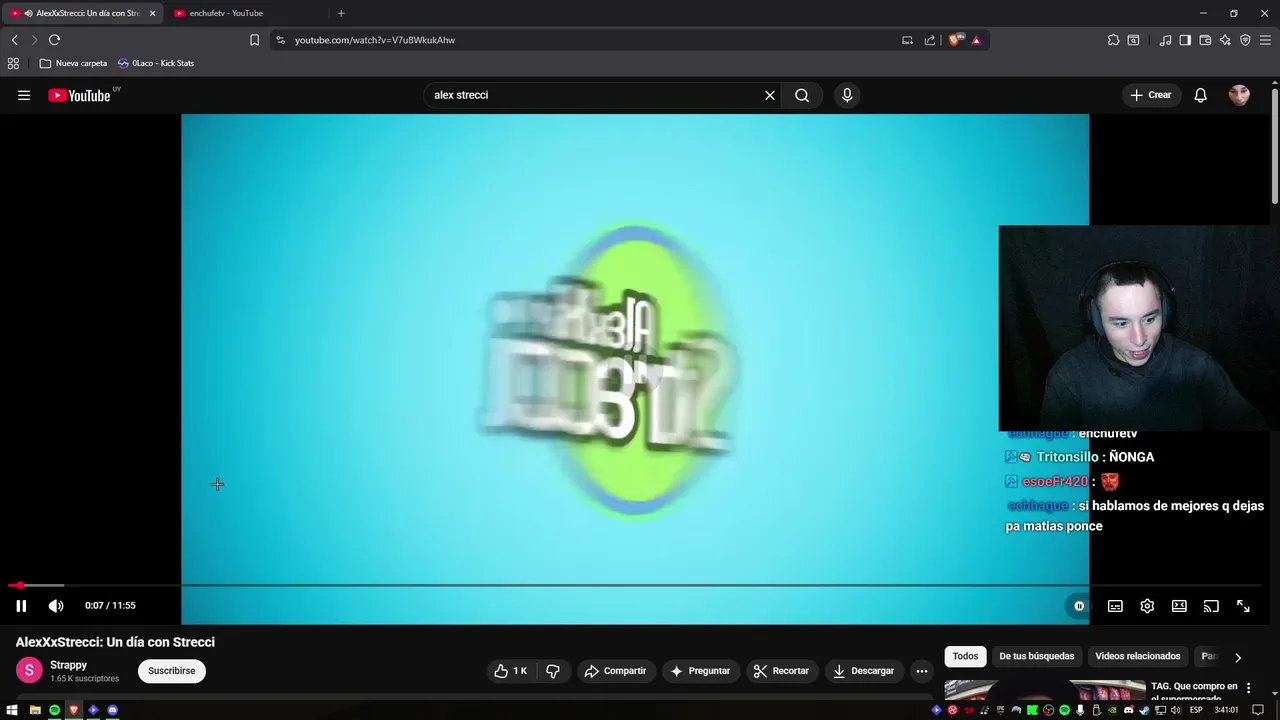Open the Strappy channel name link

pyautogui.click(x=68, y=665)
